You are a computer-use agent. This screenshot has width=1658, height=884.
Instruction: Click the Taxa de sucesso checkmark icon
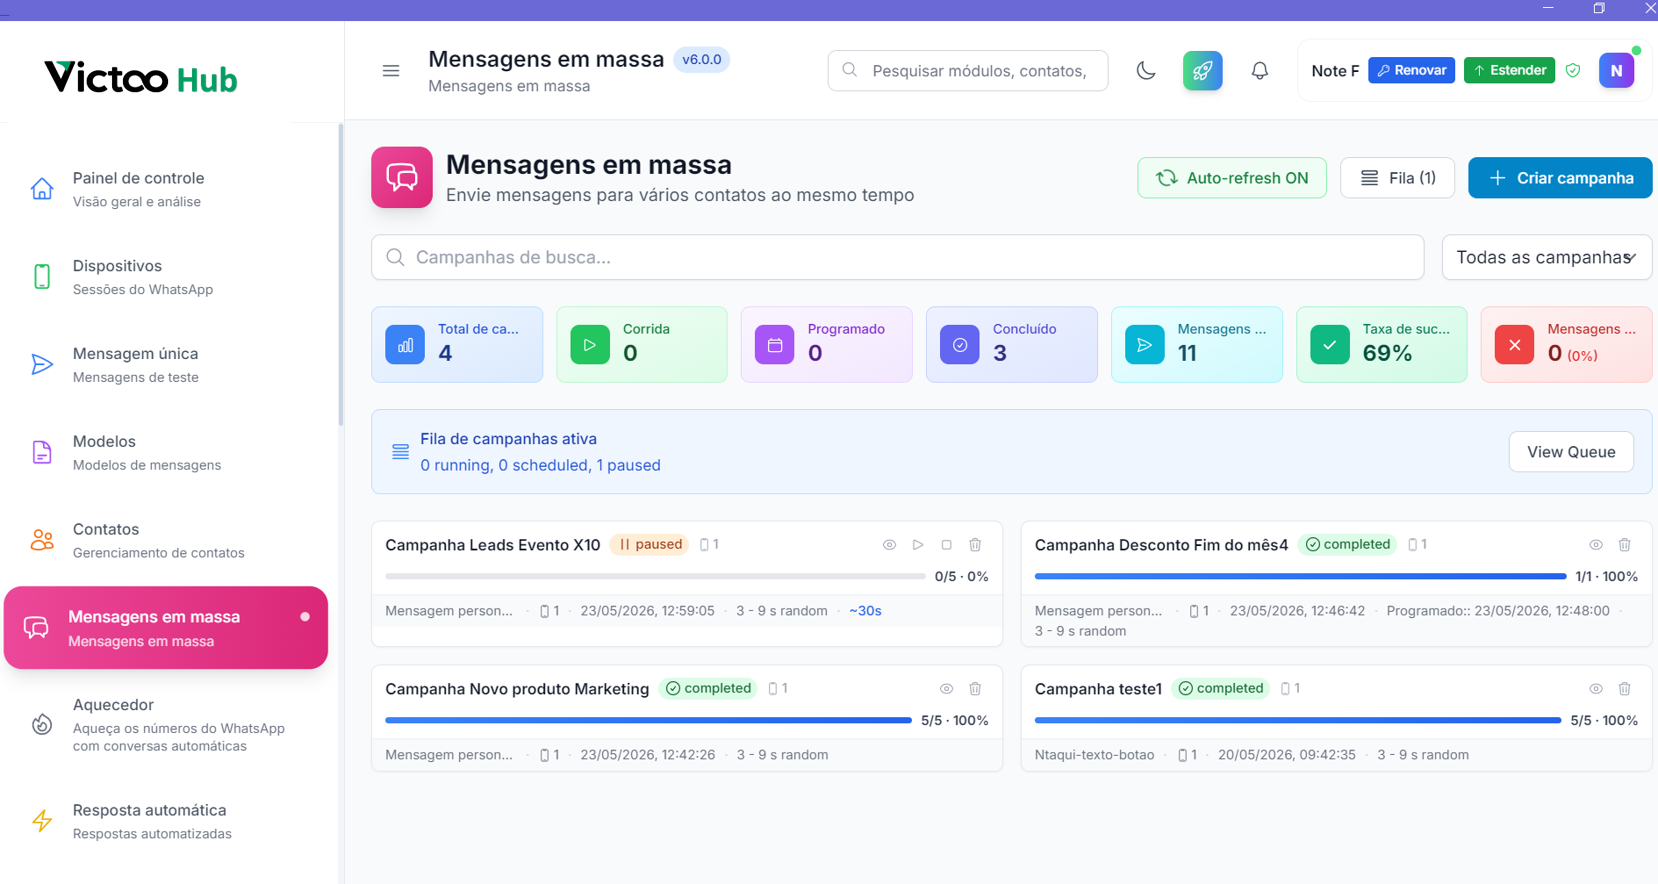tap(1330, 345)
